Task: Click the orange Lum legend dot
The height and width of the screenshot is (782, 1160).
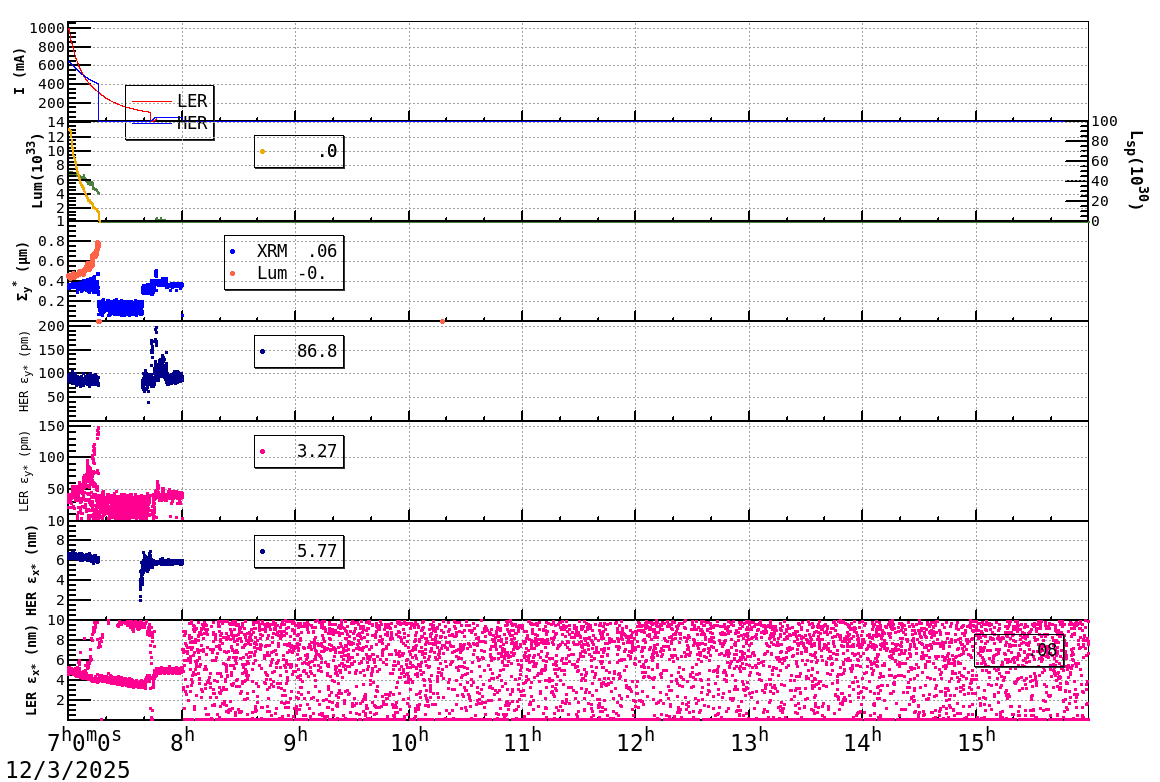Action: [232, 273]
